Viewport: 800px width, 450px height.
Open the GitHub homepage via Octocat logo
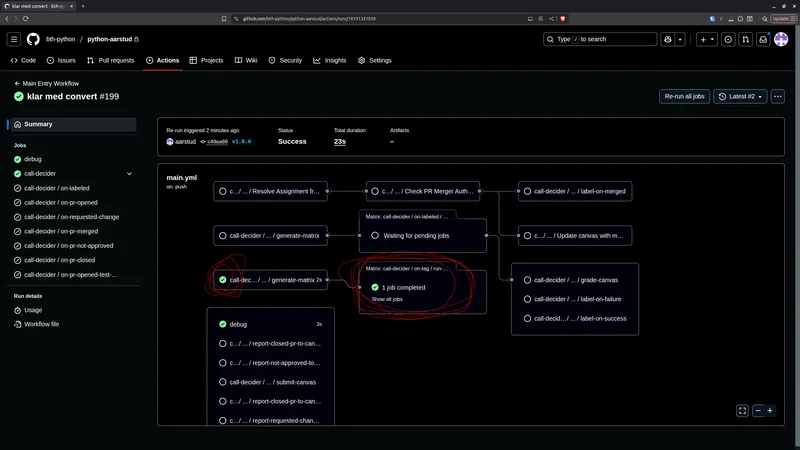pyautogui.click(x=33, y=39)
